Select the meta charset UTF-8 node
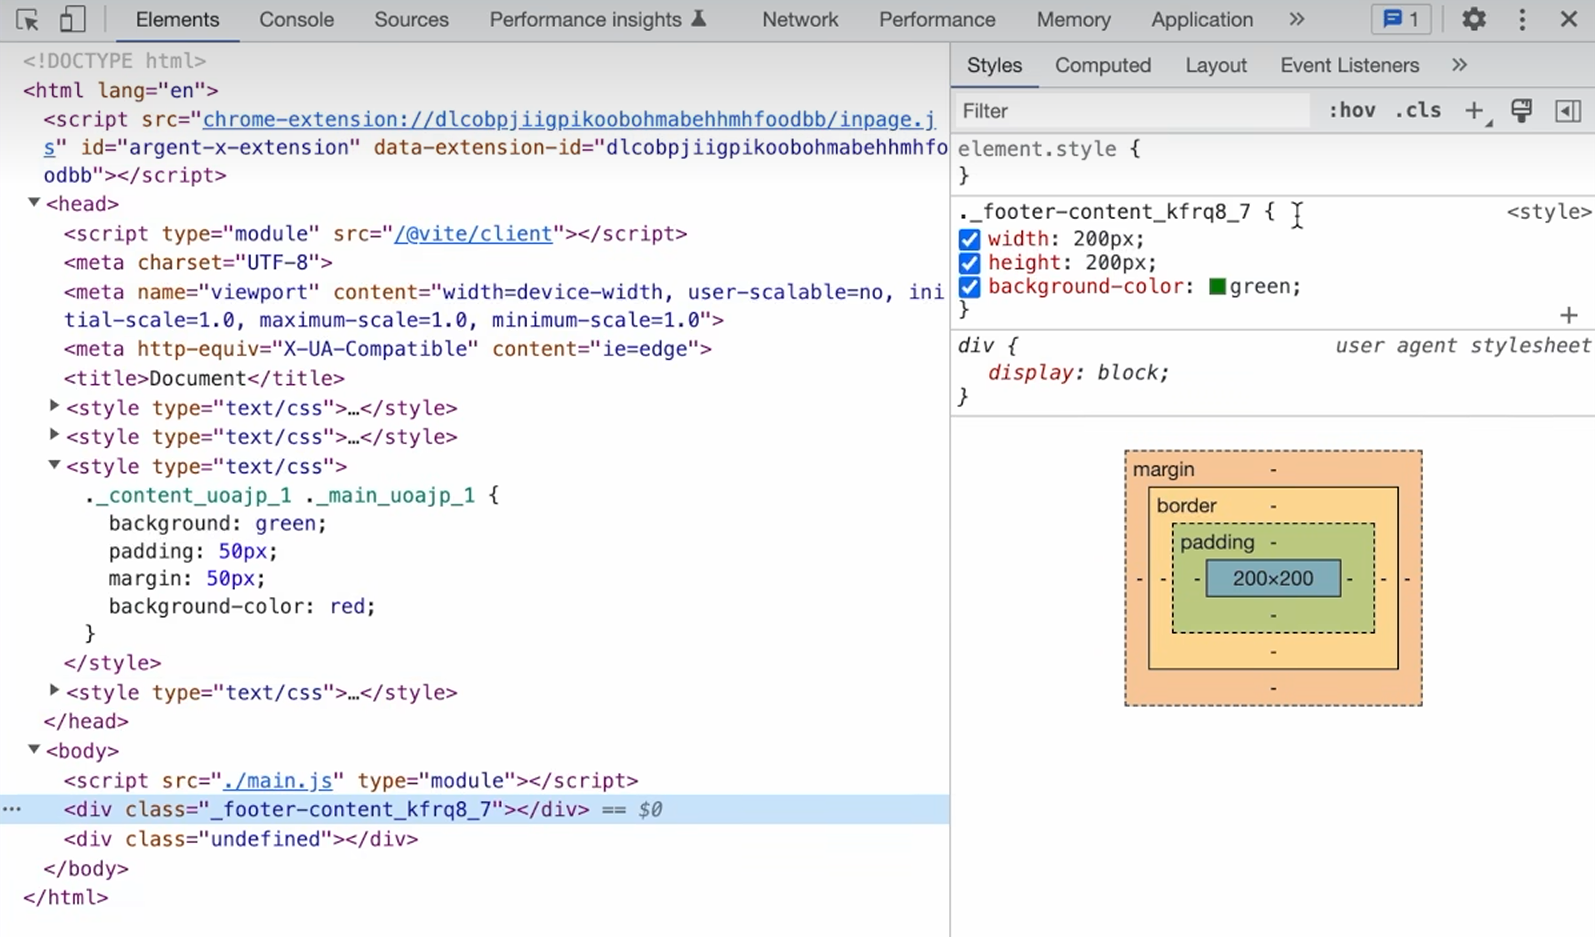 (x=198, y=262)
